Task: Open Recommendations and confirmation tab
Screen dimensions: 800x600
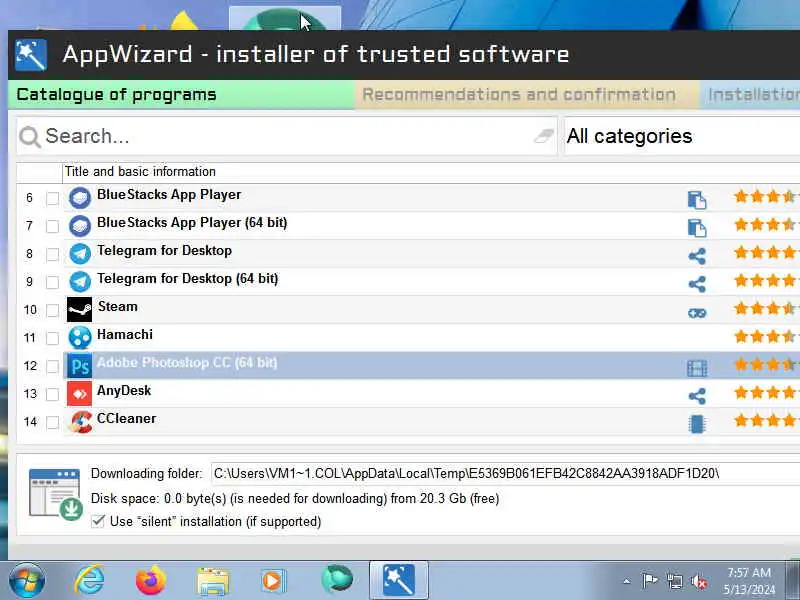Action: click(x=527, y=94)
